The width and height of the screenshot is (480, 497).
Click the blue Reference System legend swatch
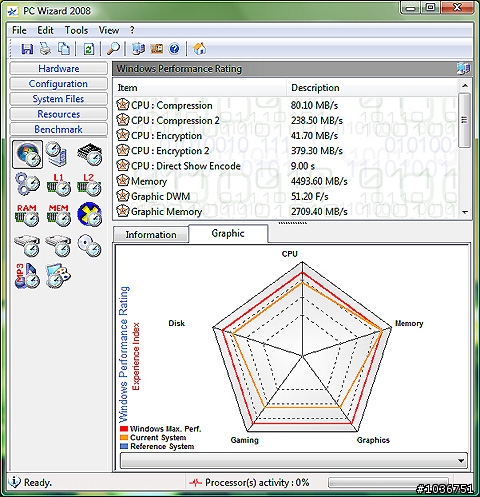click(x=124, y=446)
